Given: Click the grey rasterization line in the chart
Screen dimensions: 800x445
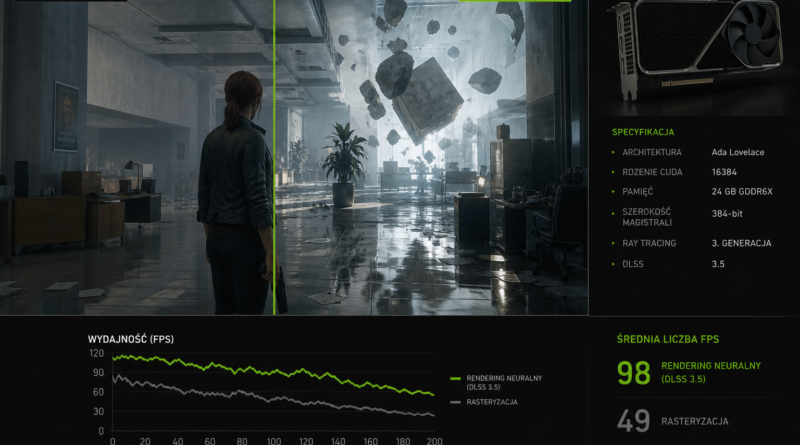Looking at the screenshot, I should click(x=273, y=398).
